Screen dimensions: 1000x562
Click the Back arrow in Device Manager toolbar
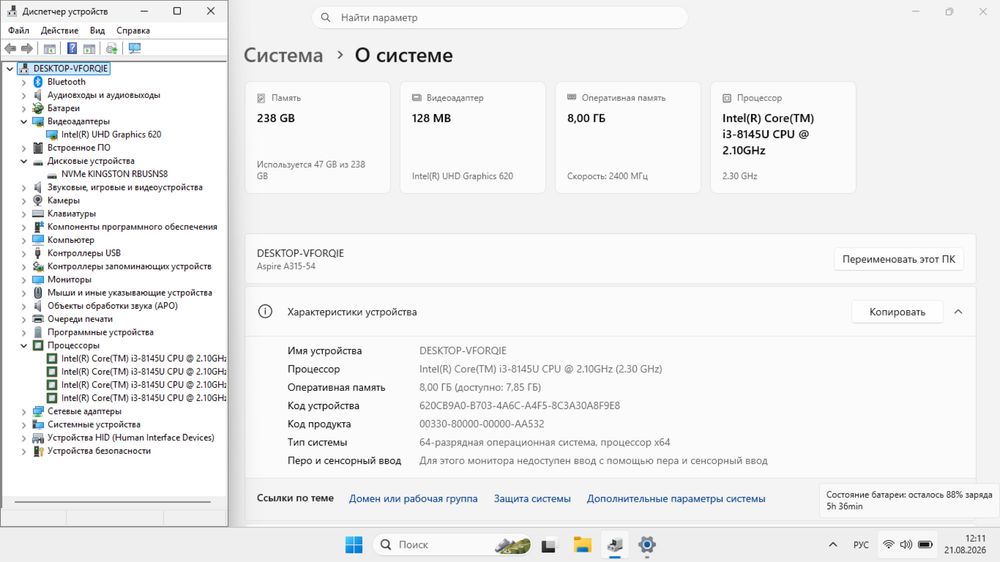tap(10, 48)
